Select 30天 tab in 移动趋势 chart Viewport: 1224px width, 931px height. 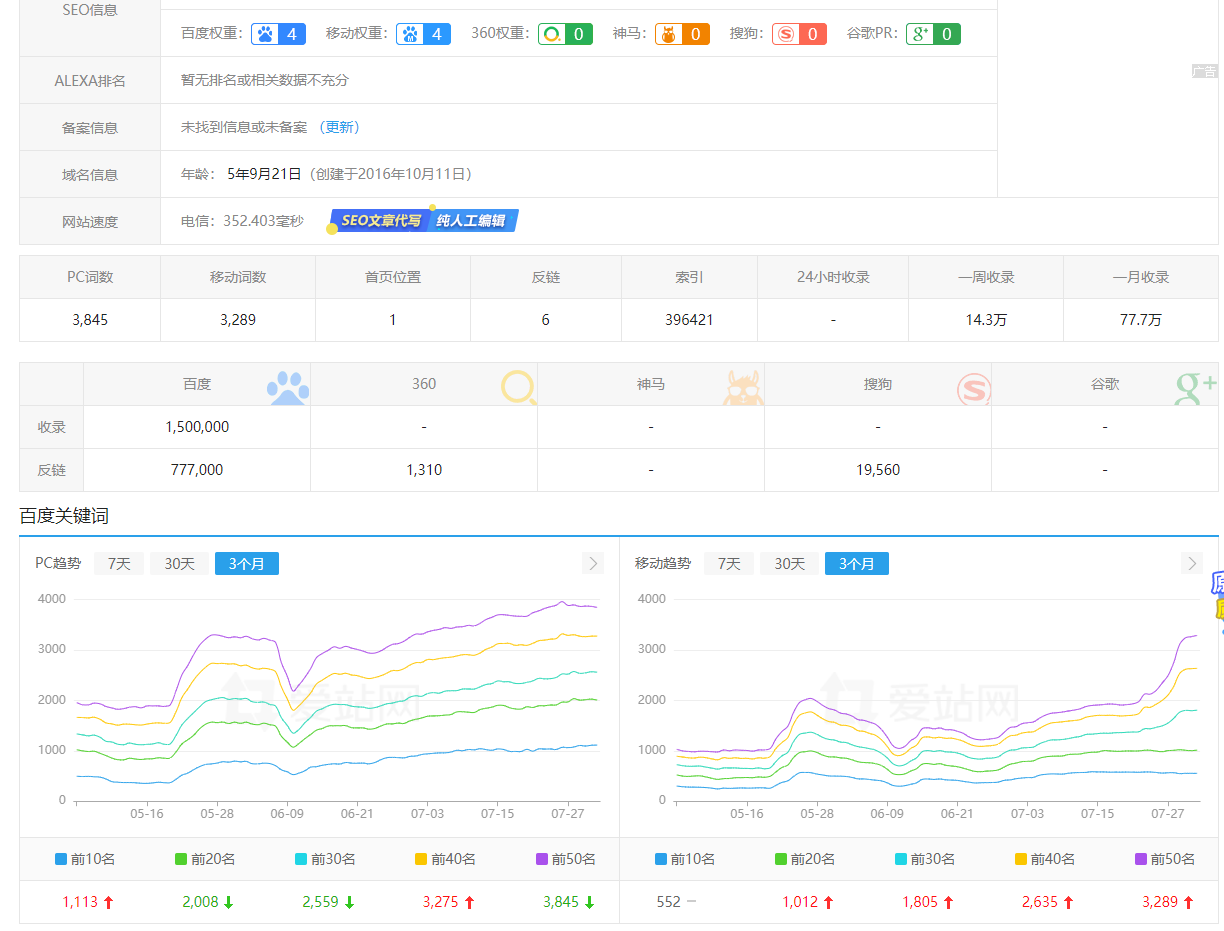tap(789, 564)
